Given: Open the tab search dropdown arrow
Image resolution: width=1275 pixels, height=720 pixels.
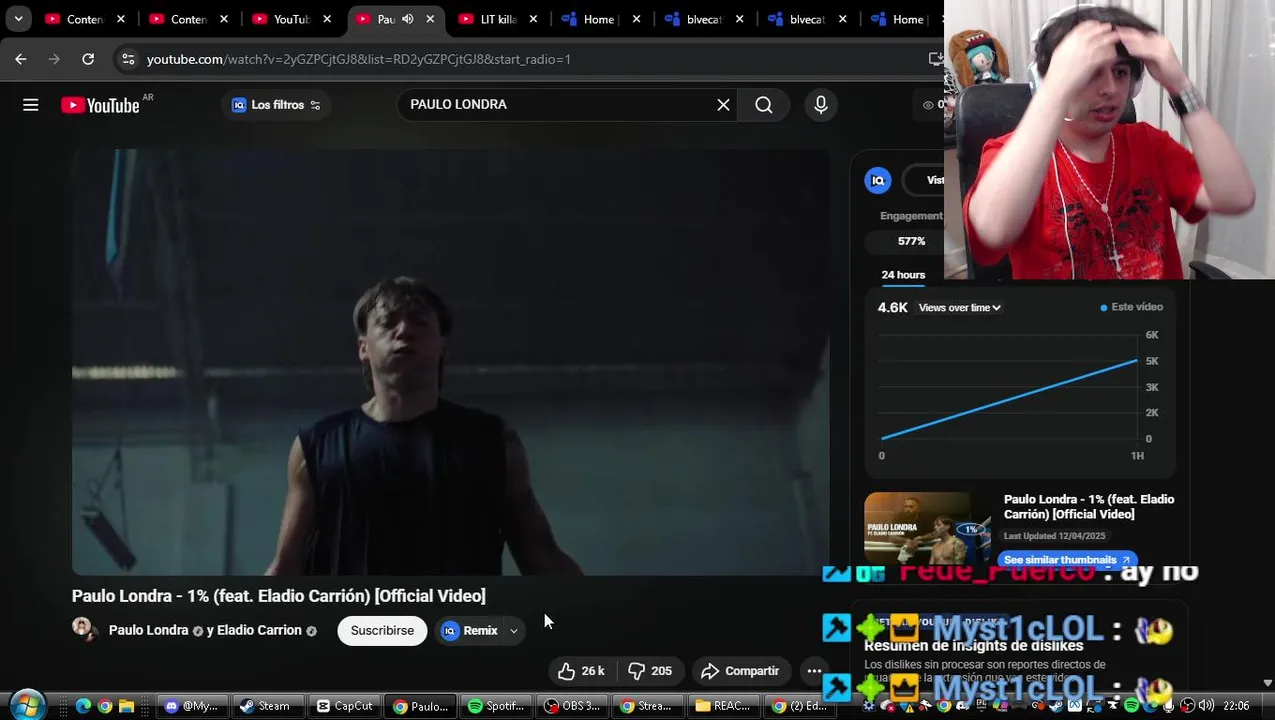Looking at the screenshot, I should [18, 19].
